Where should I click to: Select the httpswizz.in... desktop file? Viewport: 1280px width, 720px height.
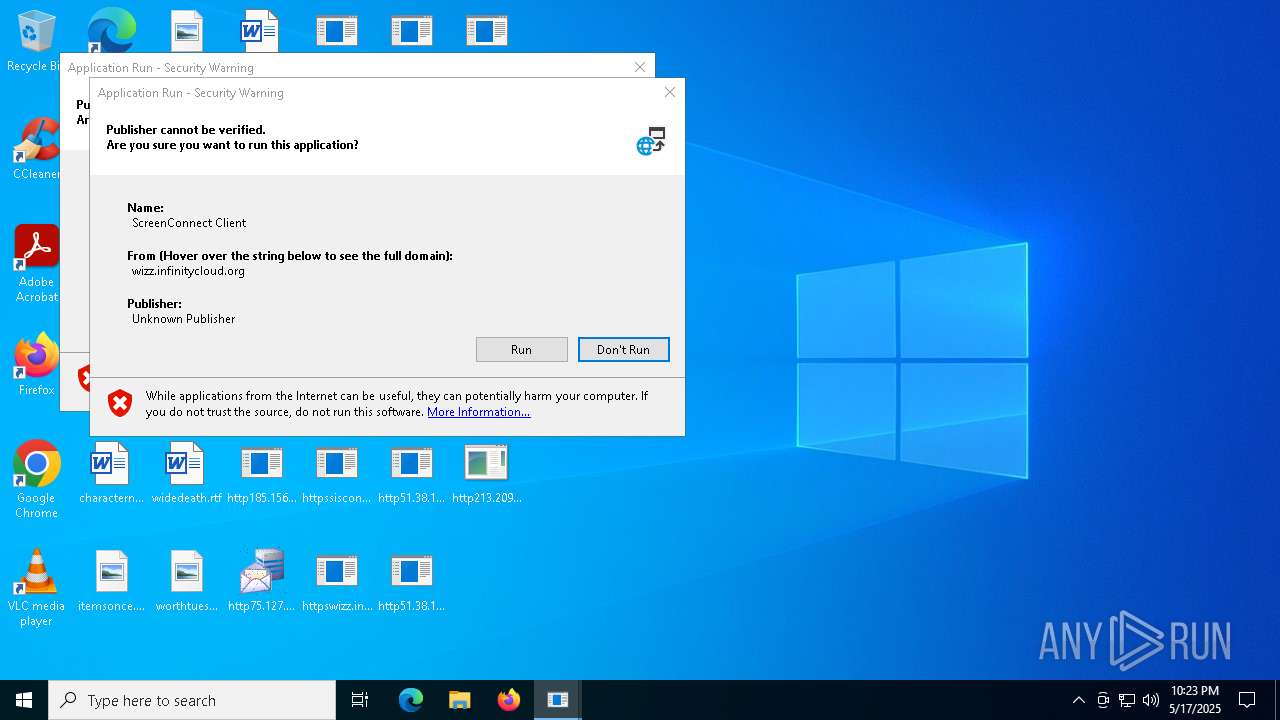coord(336,581)
